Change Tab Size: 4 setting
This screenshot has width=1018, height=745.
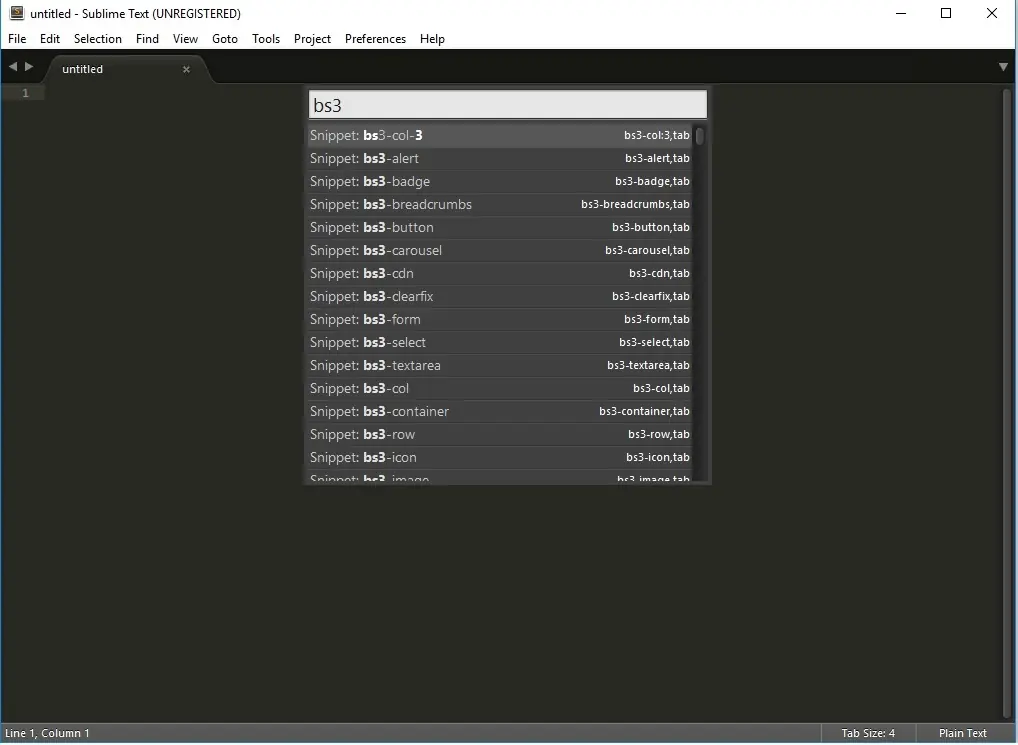click(x=868, y=733)
